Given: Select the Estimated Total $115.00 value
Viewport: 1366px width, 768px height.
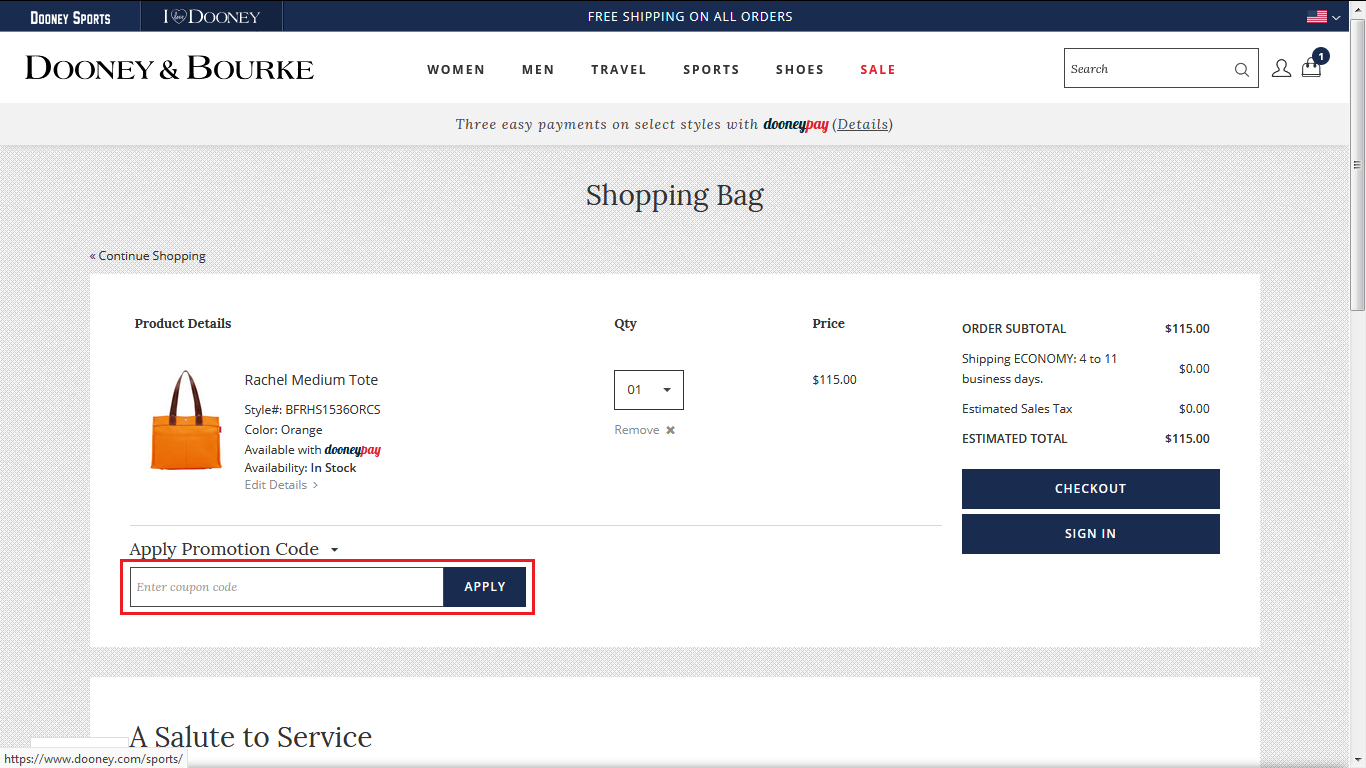Looking at the screenshot, I should click(1187, 439).
